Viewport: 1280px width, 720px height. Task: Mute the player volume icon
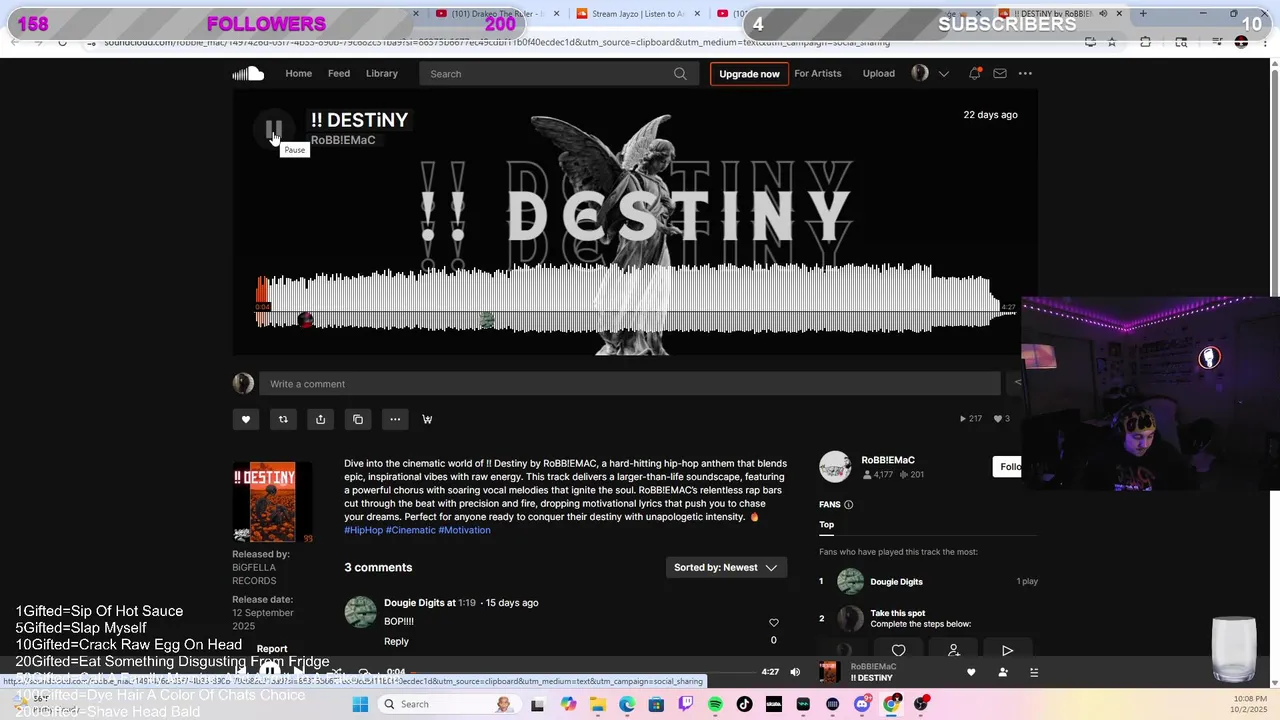(795, 672)
